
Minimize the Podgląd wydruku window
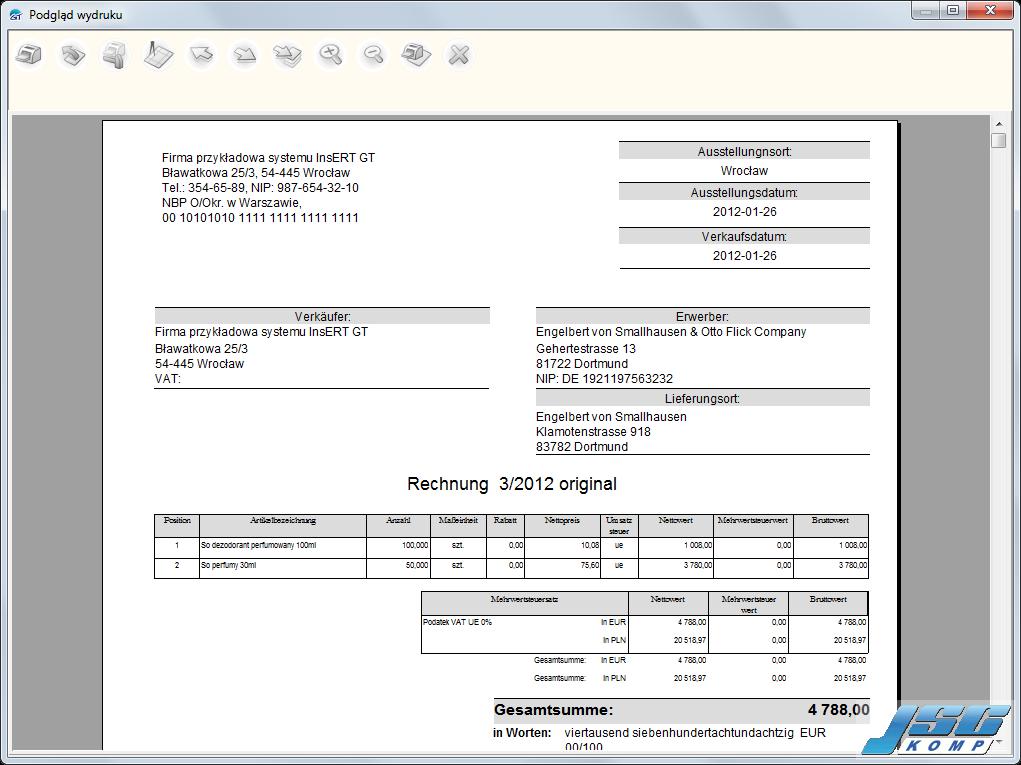pyautogui.click(x=925, y=11)
